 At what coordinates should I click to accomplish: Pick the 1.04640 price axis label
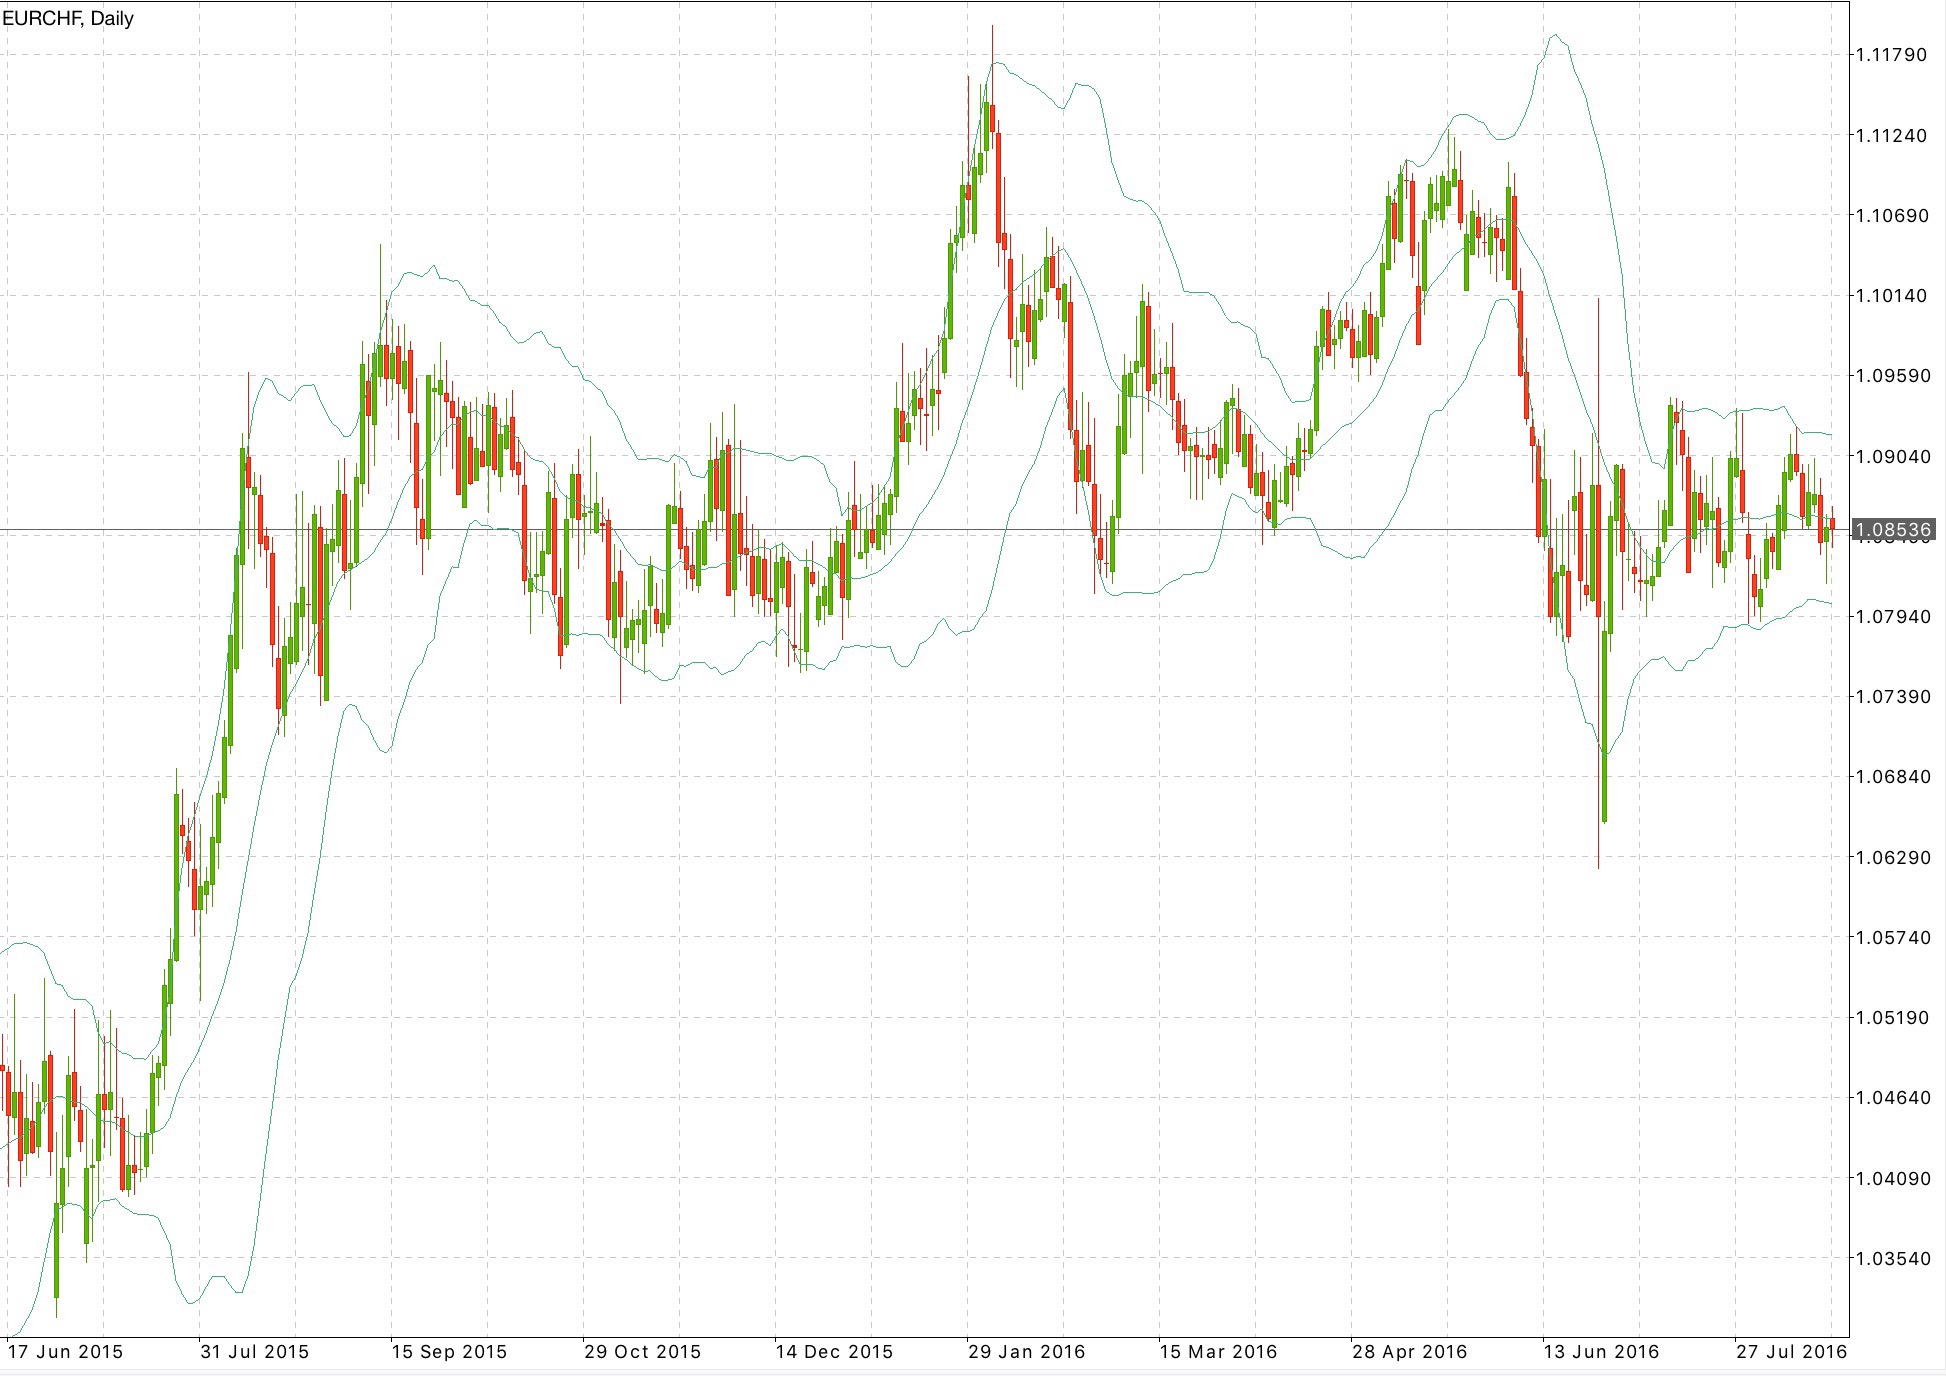point(1891,1097)
